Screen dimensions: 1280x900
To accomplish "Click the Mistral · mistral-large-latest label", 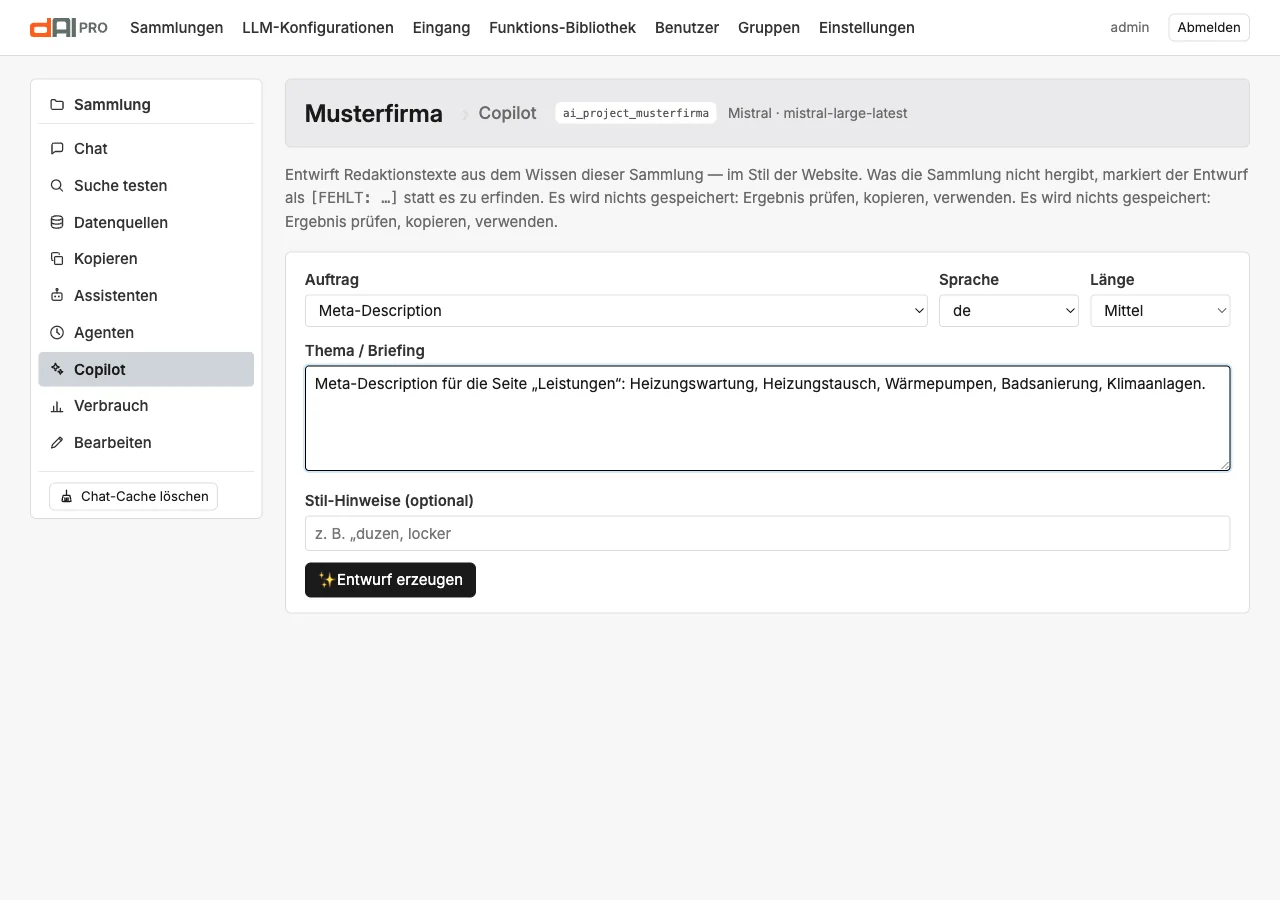I will pos(818,113).
